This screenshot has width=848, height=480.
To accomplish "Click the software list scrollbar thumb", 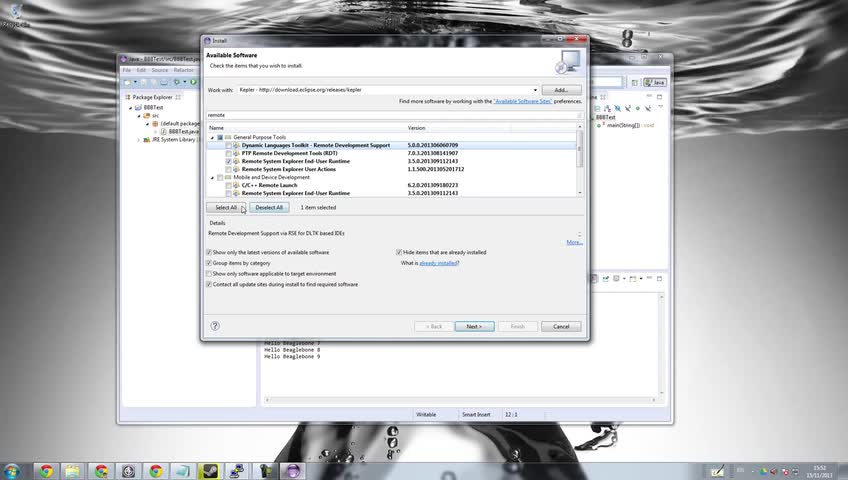I will [x=580, y=149].
